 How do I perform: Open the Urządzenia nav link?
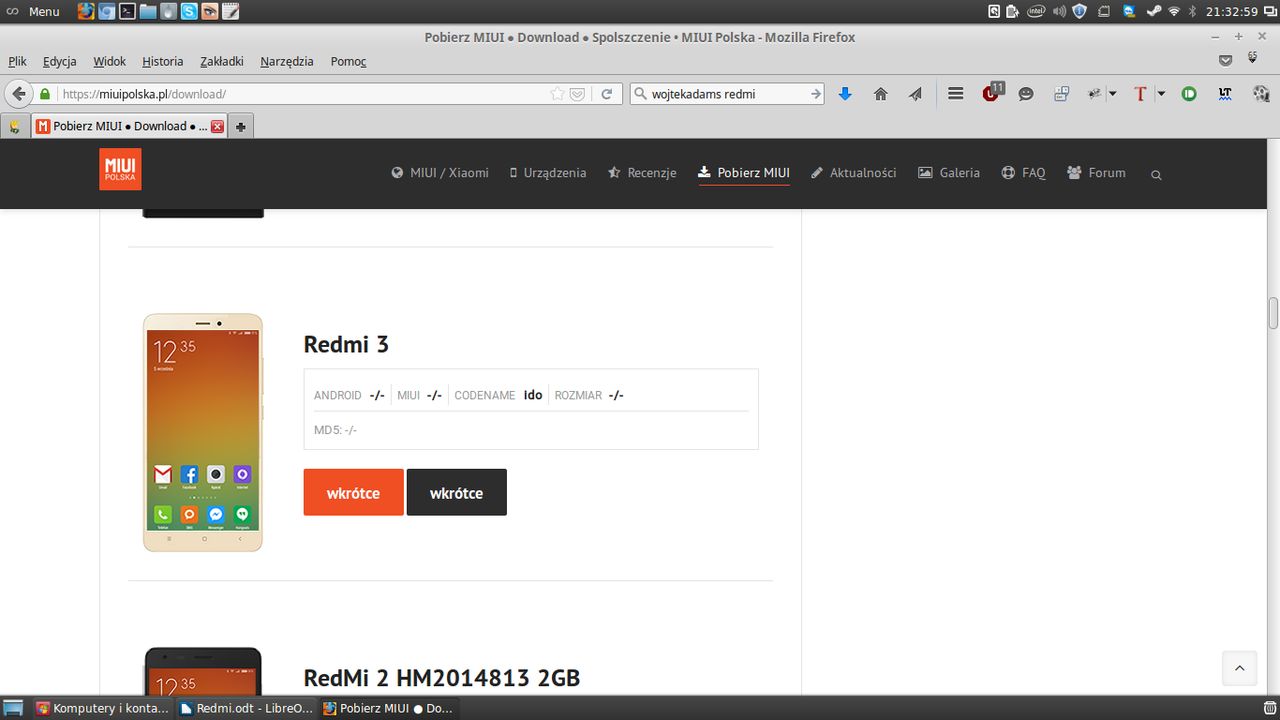click(547, 173)
